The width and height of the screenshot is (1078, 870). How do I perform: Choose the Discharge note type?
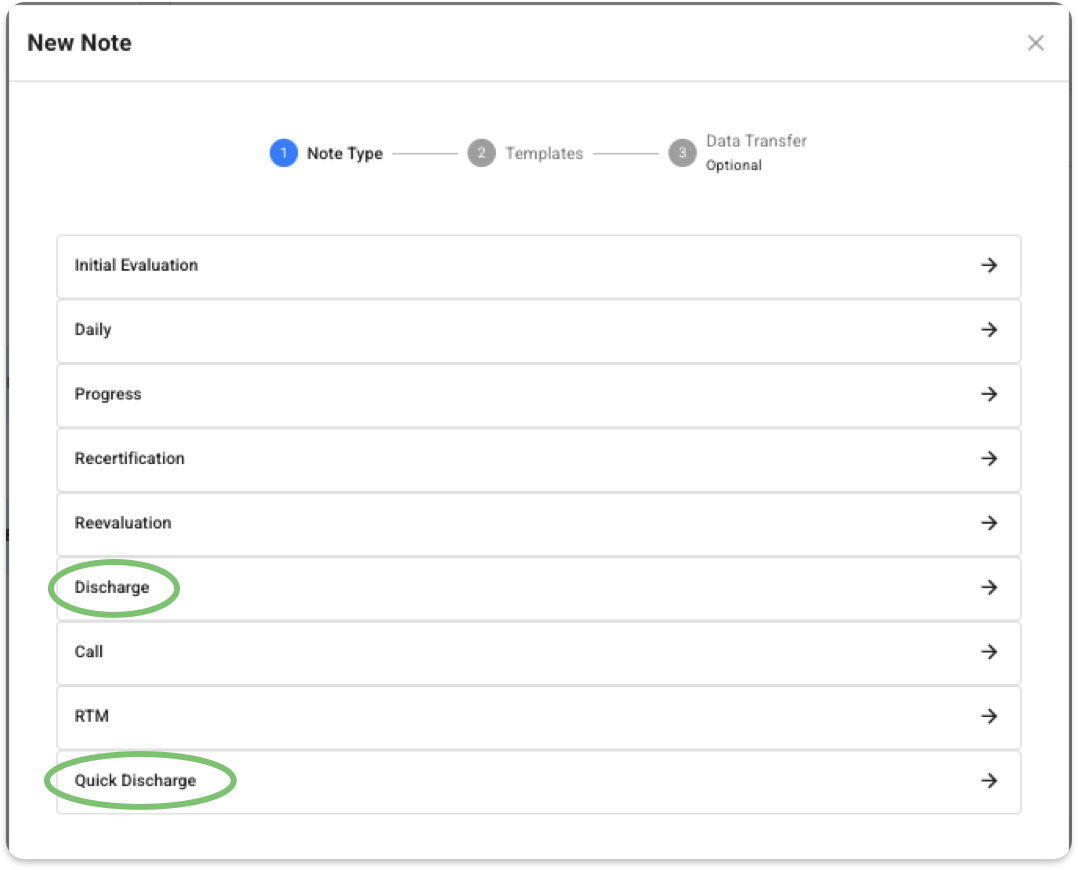click(x=538, y=589)
